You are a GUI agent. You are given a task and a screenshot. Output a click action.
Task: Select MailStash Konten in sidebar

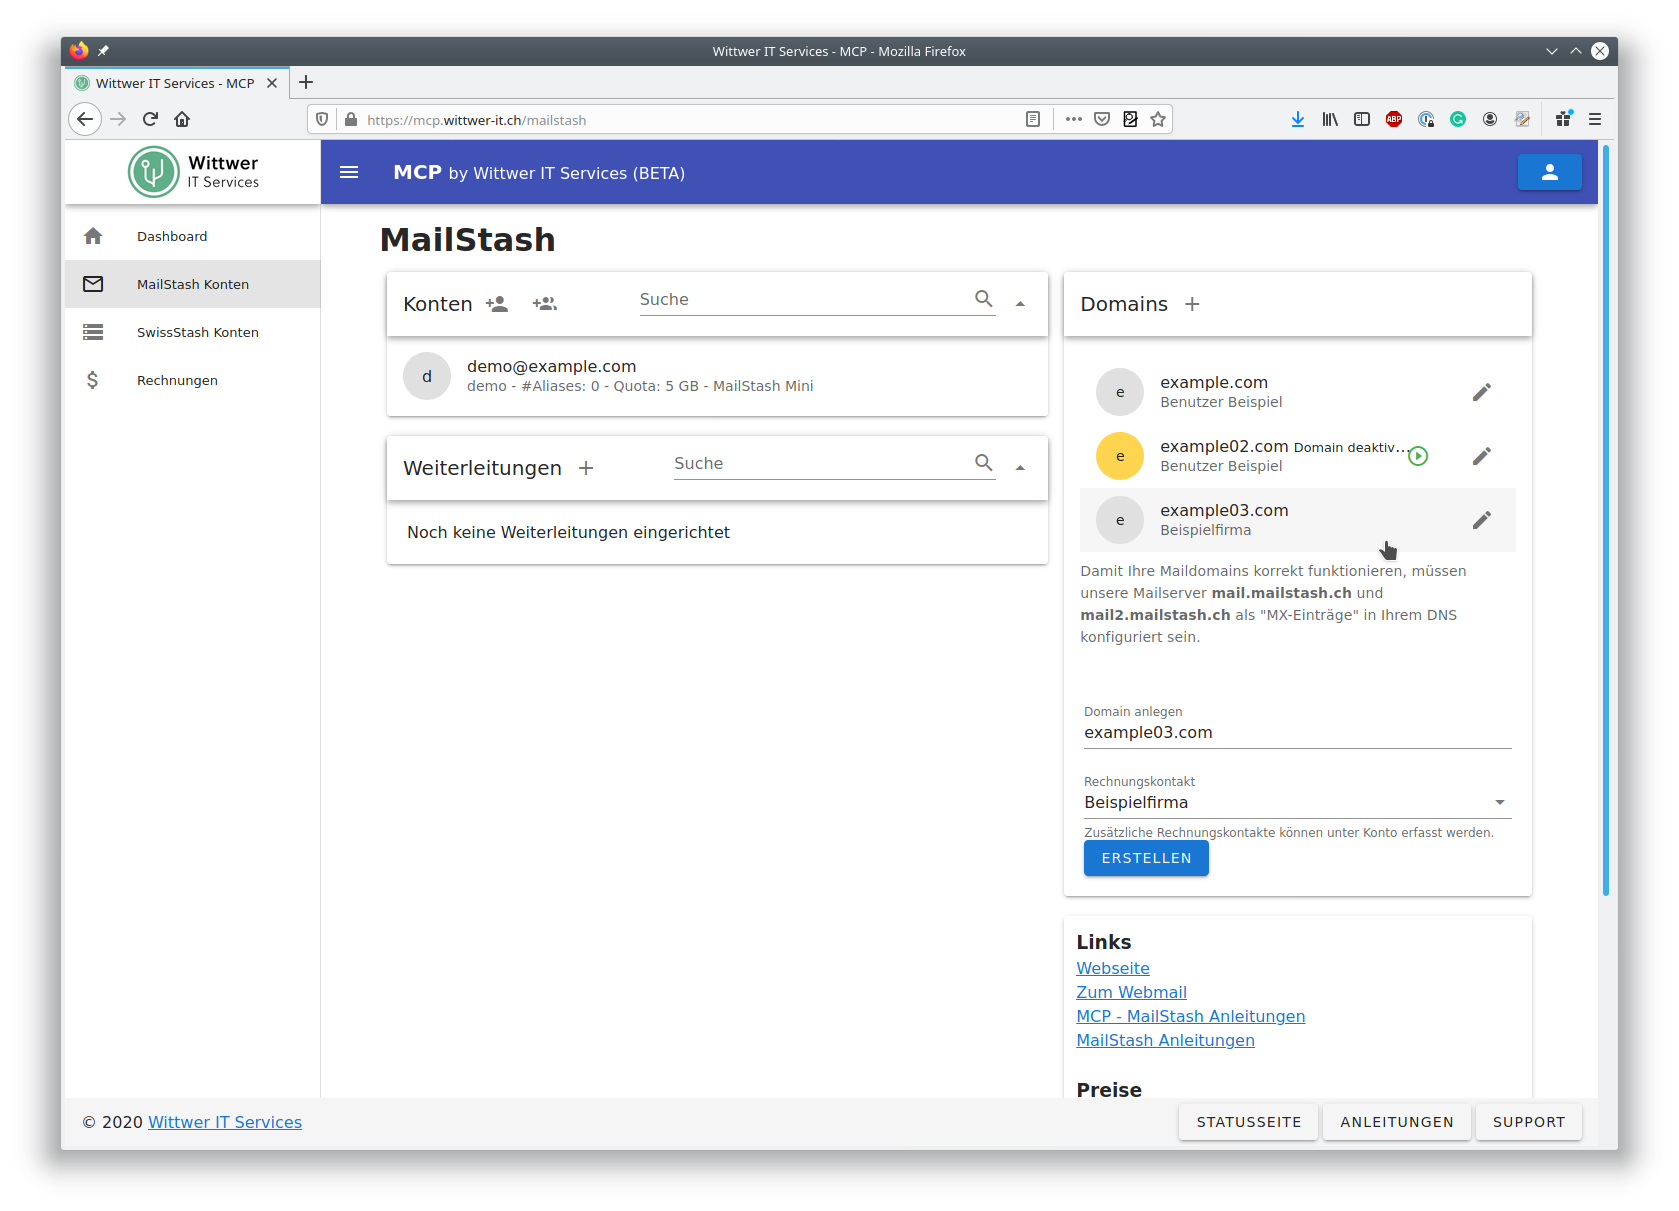tap(193, 284)
